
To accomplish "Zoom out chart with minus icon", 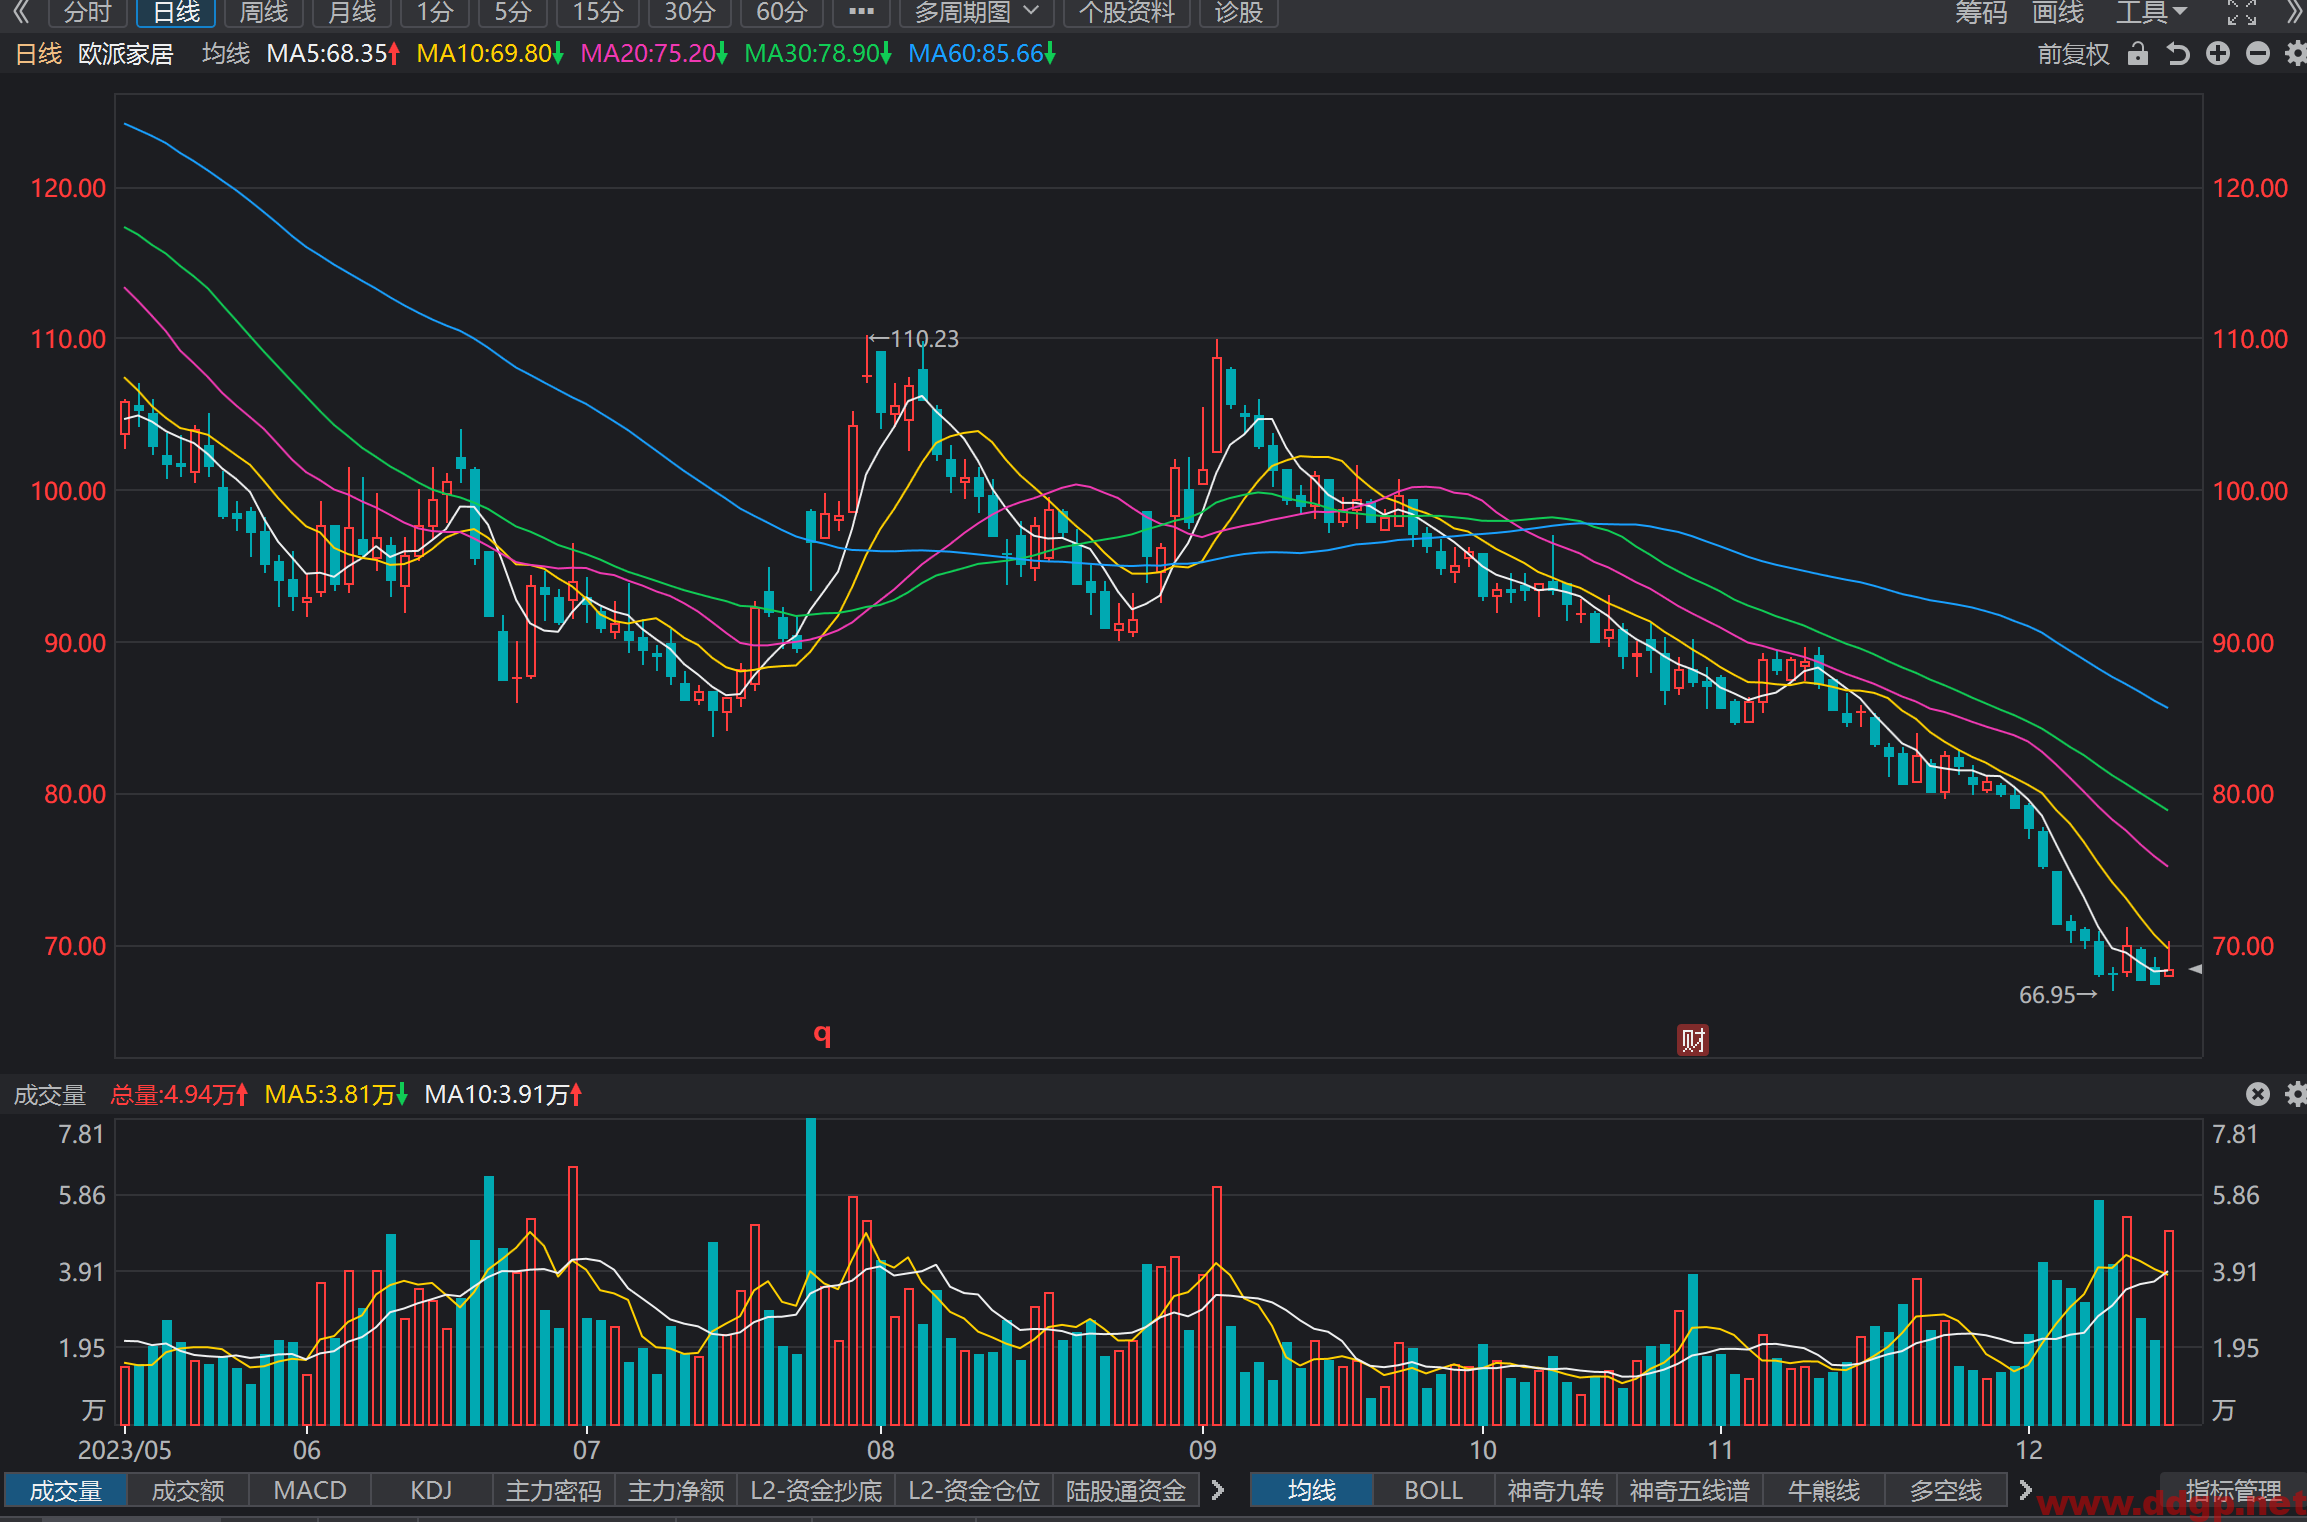I will (x=2258, y=53).
